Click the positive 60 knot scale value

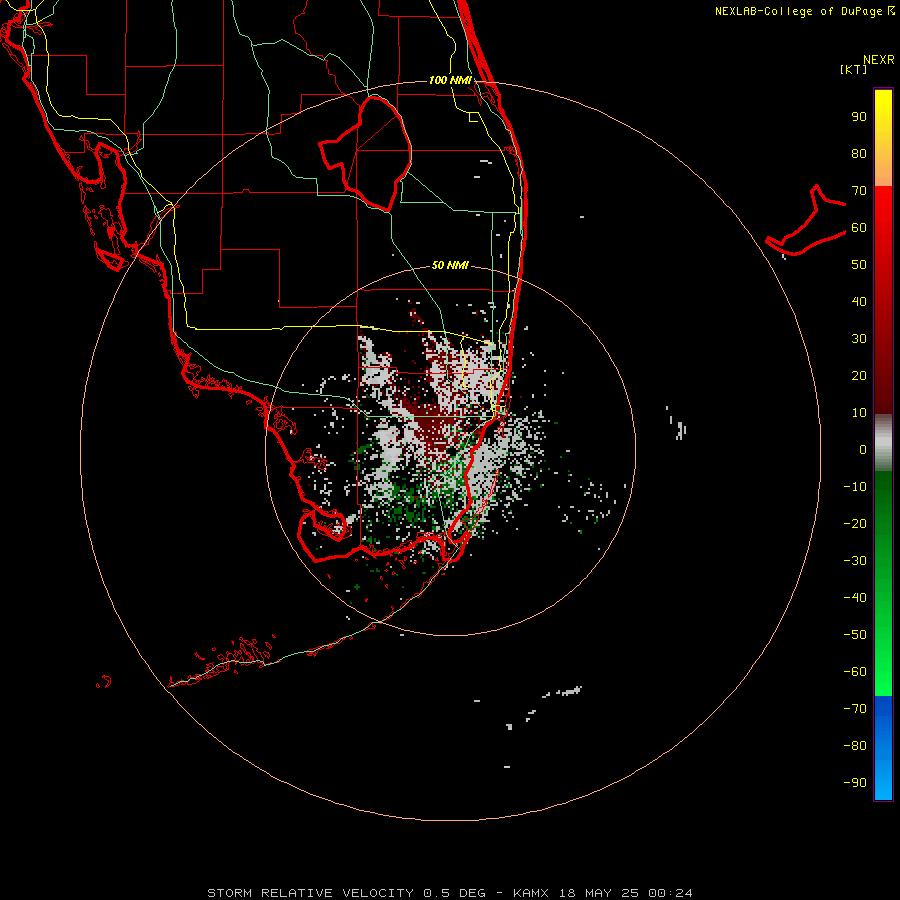tap(859, 227)
